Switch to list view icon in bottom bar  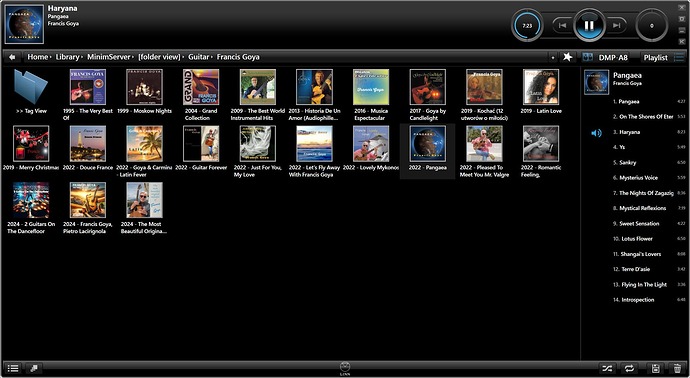coord(13,368)
